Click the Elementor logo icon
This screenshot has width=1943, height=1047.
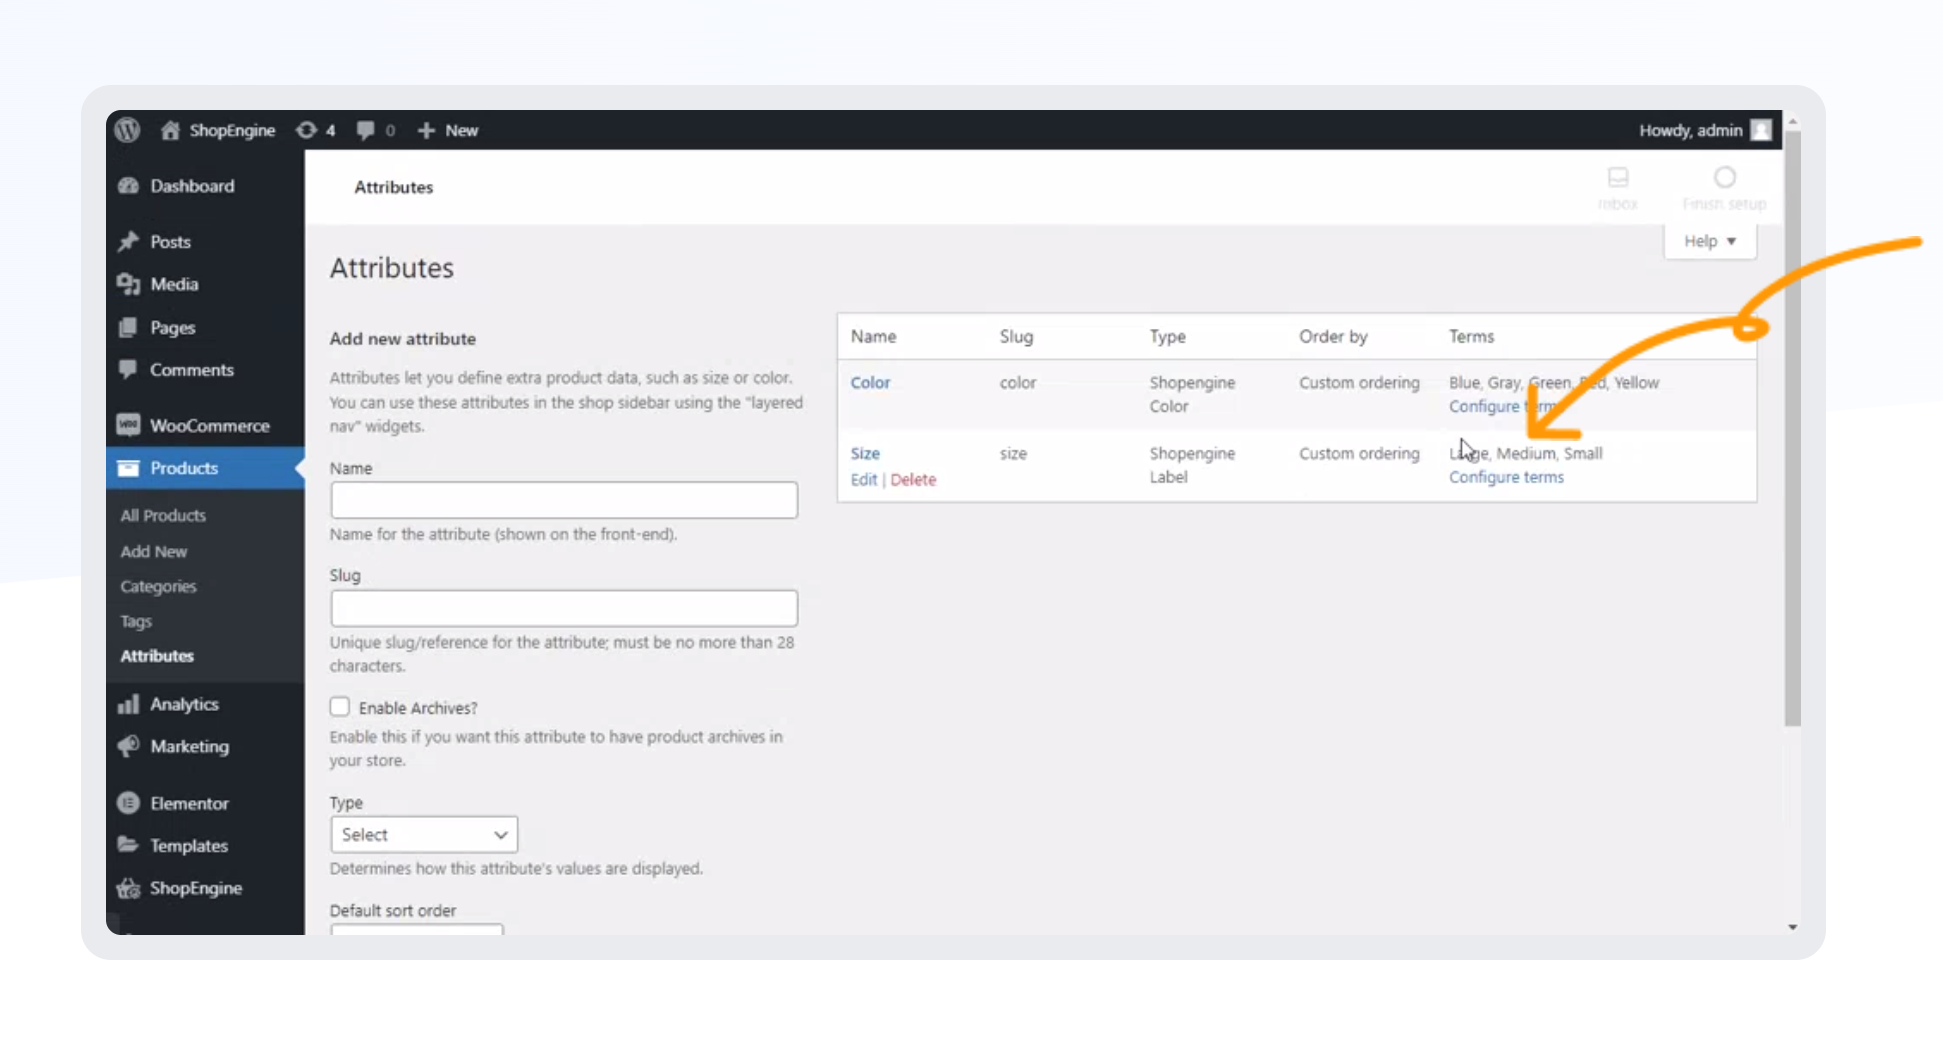(128, 803)
